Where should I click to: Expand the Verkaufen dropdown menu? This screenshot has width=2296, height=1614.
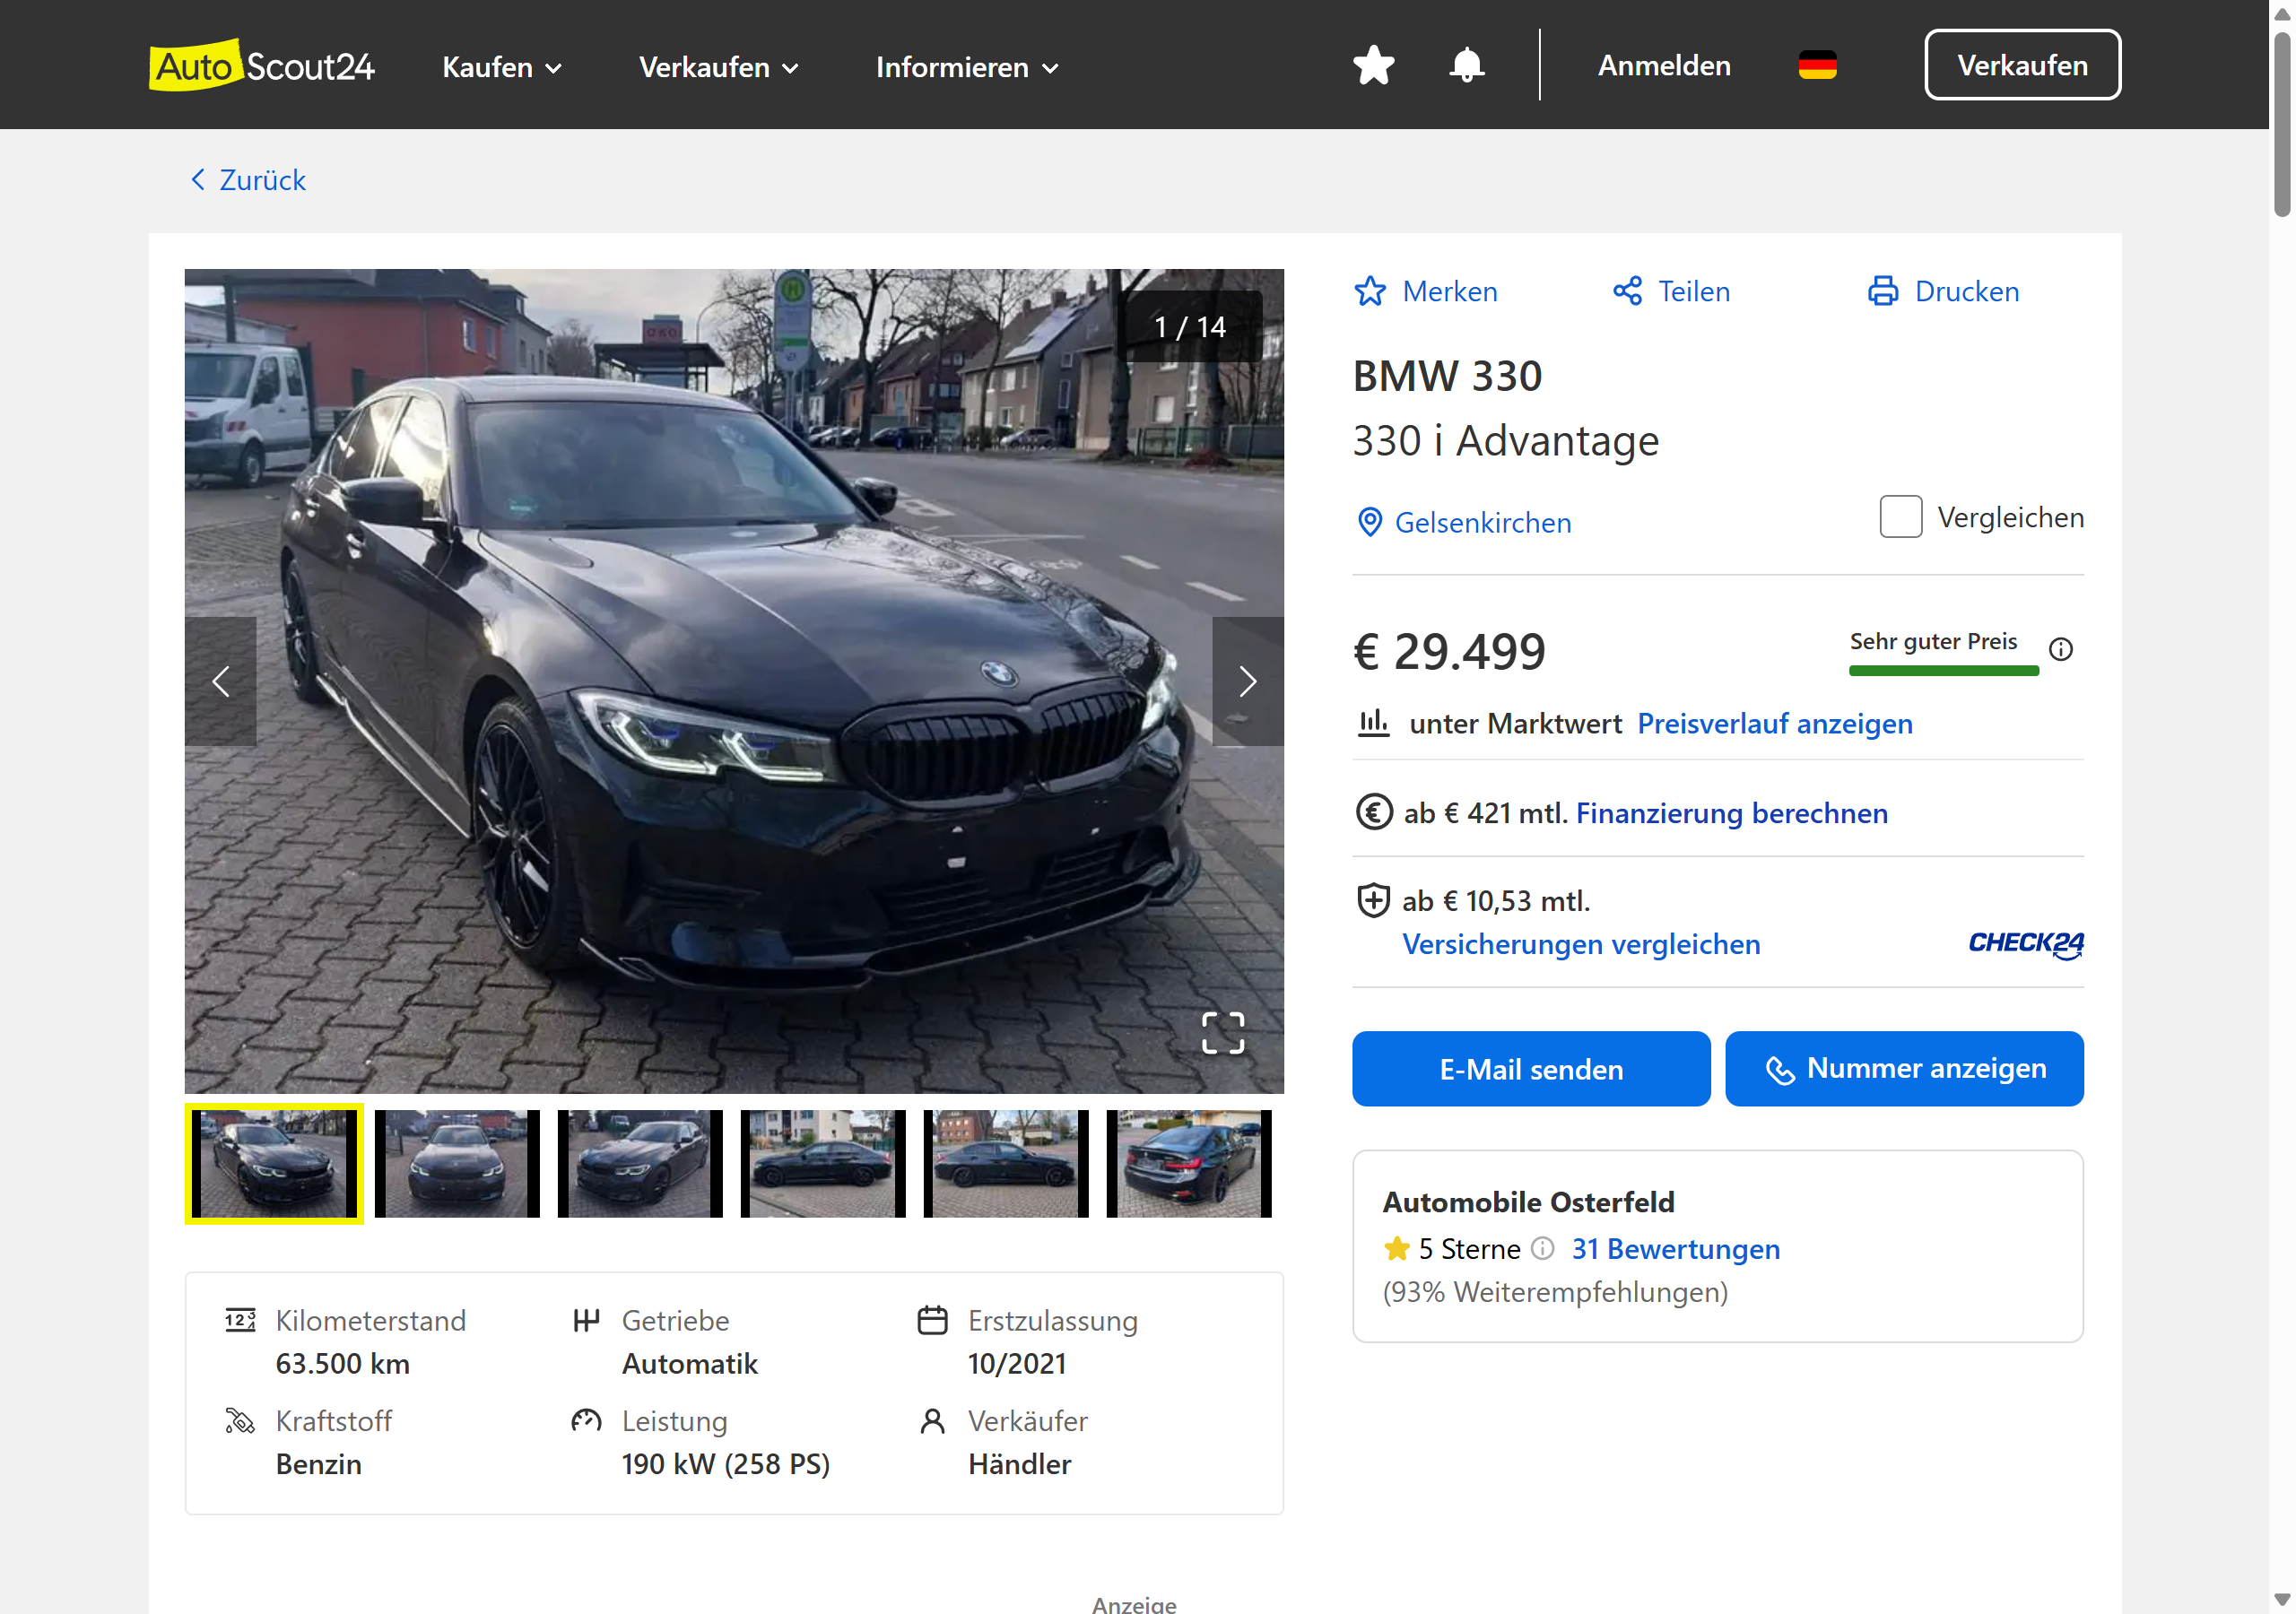719,67
